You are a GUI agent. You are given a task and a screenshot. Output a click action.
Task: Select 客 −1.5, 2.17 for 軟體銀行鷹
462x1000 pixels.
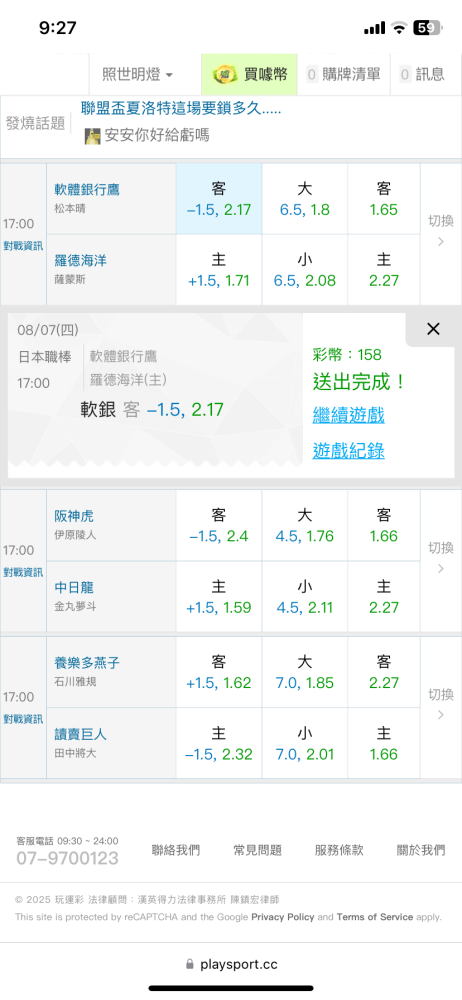click(x=219, y=199)
